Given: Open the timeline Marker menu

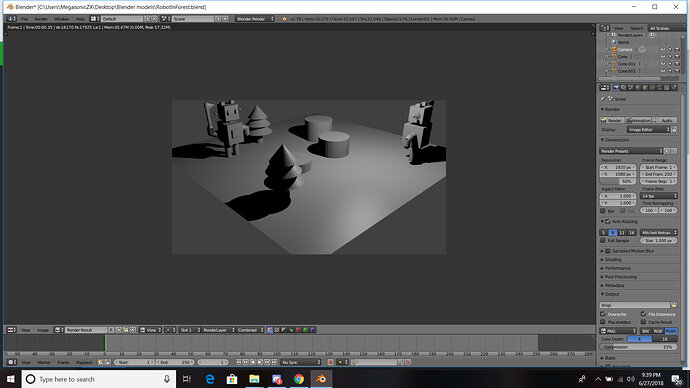Looking at the screenshot, I should point(44,362).
